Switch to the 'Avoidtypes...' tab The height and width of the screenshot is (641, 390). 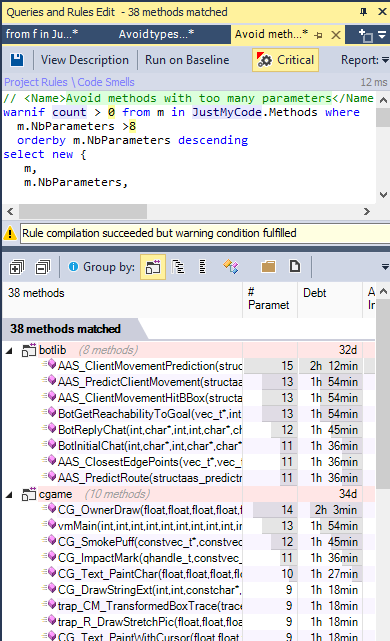[x=156, y=34]
